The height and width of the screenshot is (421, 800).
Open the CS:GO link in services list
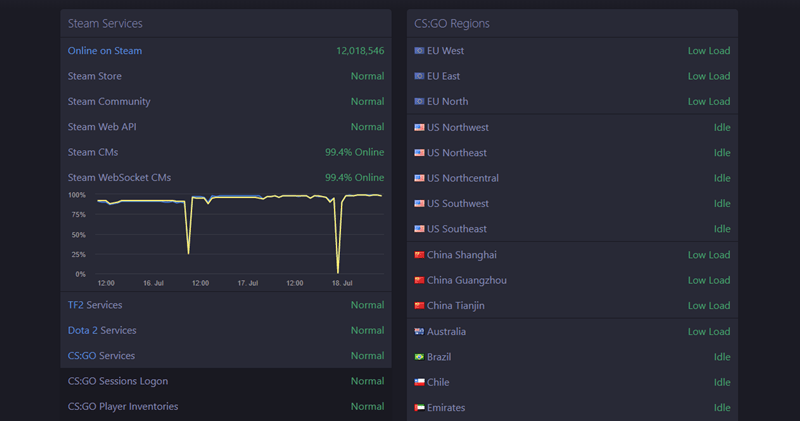click(x=82, y=356)
